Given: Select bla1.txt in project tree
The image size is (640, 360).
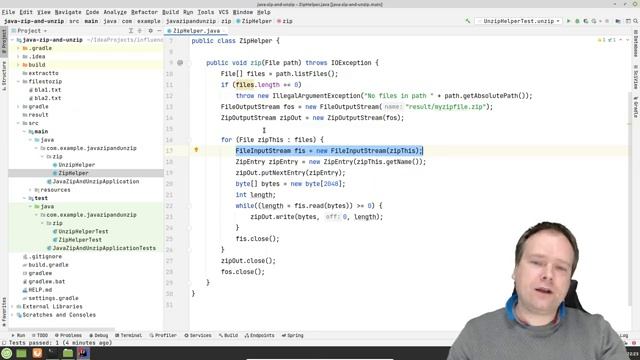Looking at the screenshot, I should pyautogui.click(x=45, y=90).
